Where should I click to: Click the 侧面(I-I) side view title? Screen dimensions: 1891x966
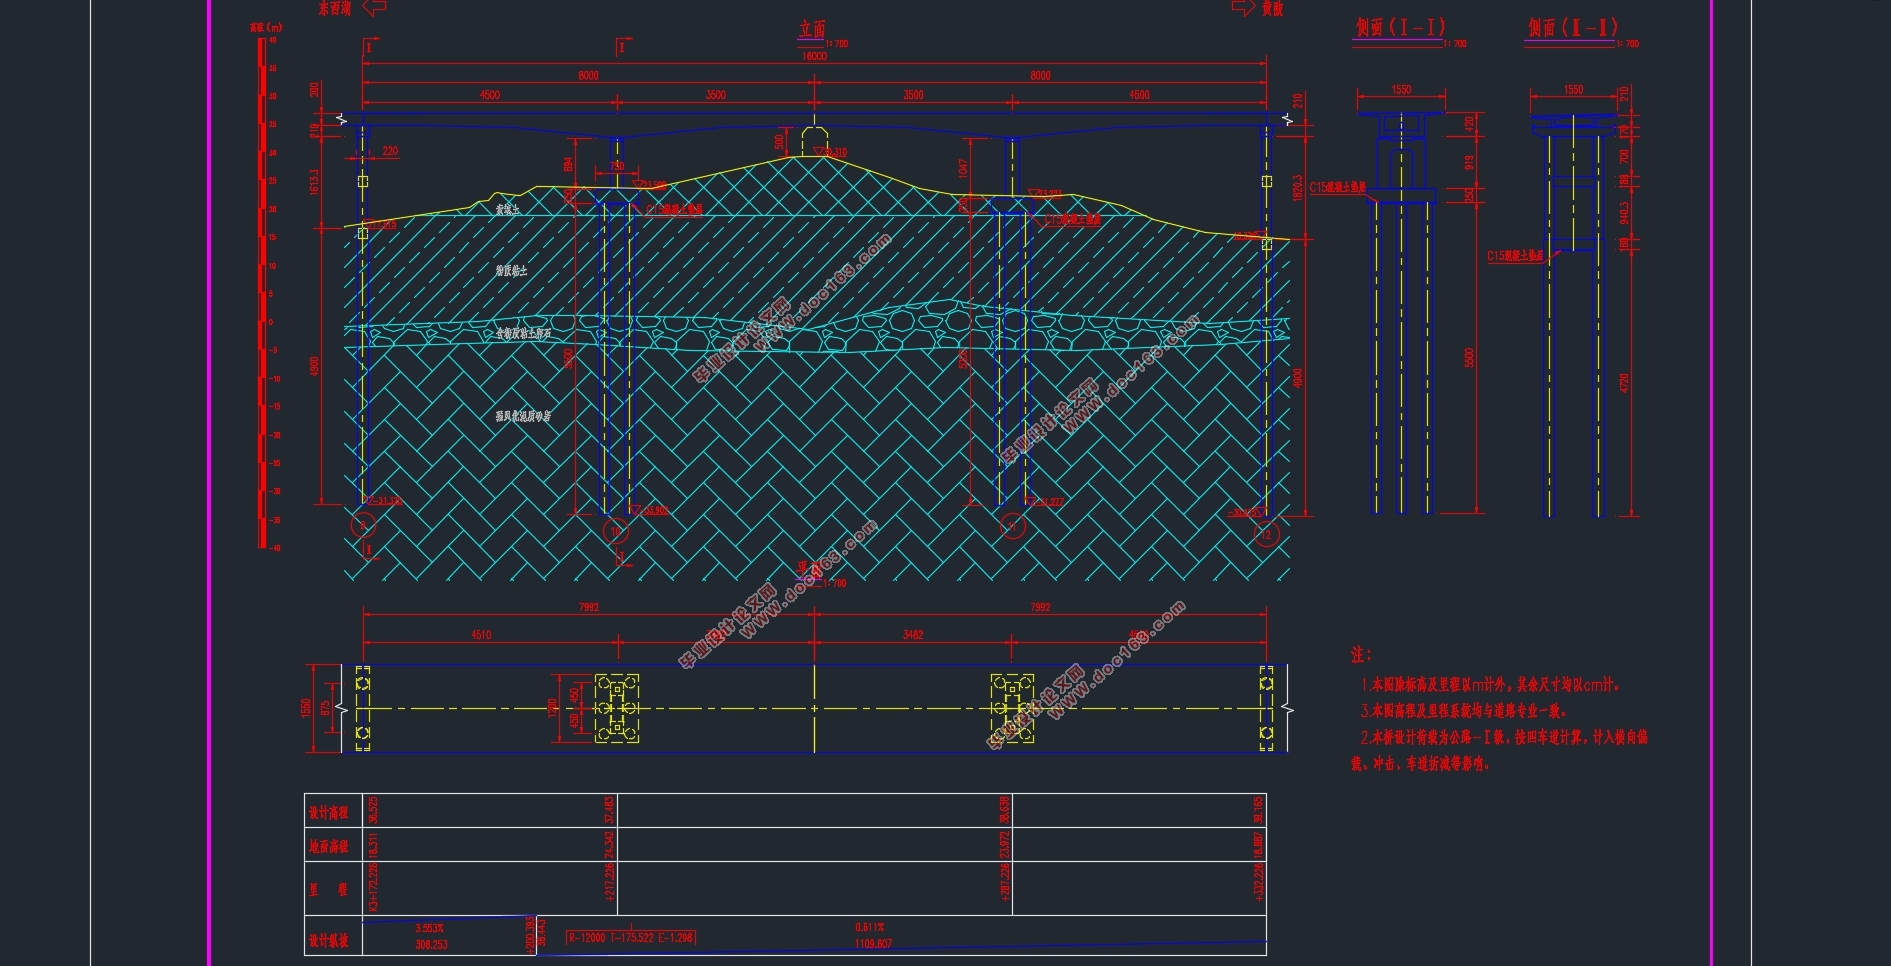(x=1400, y=28)
